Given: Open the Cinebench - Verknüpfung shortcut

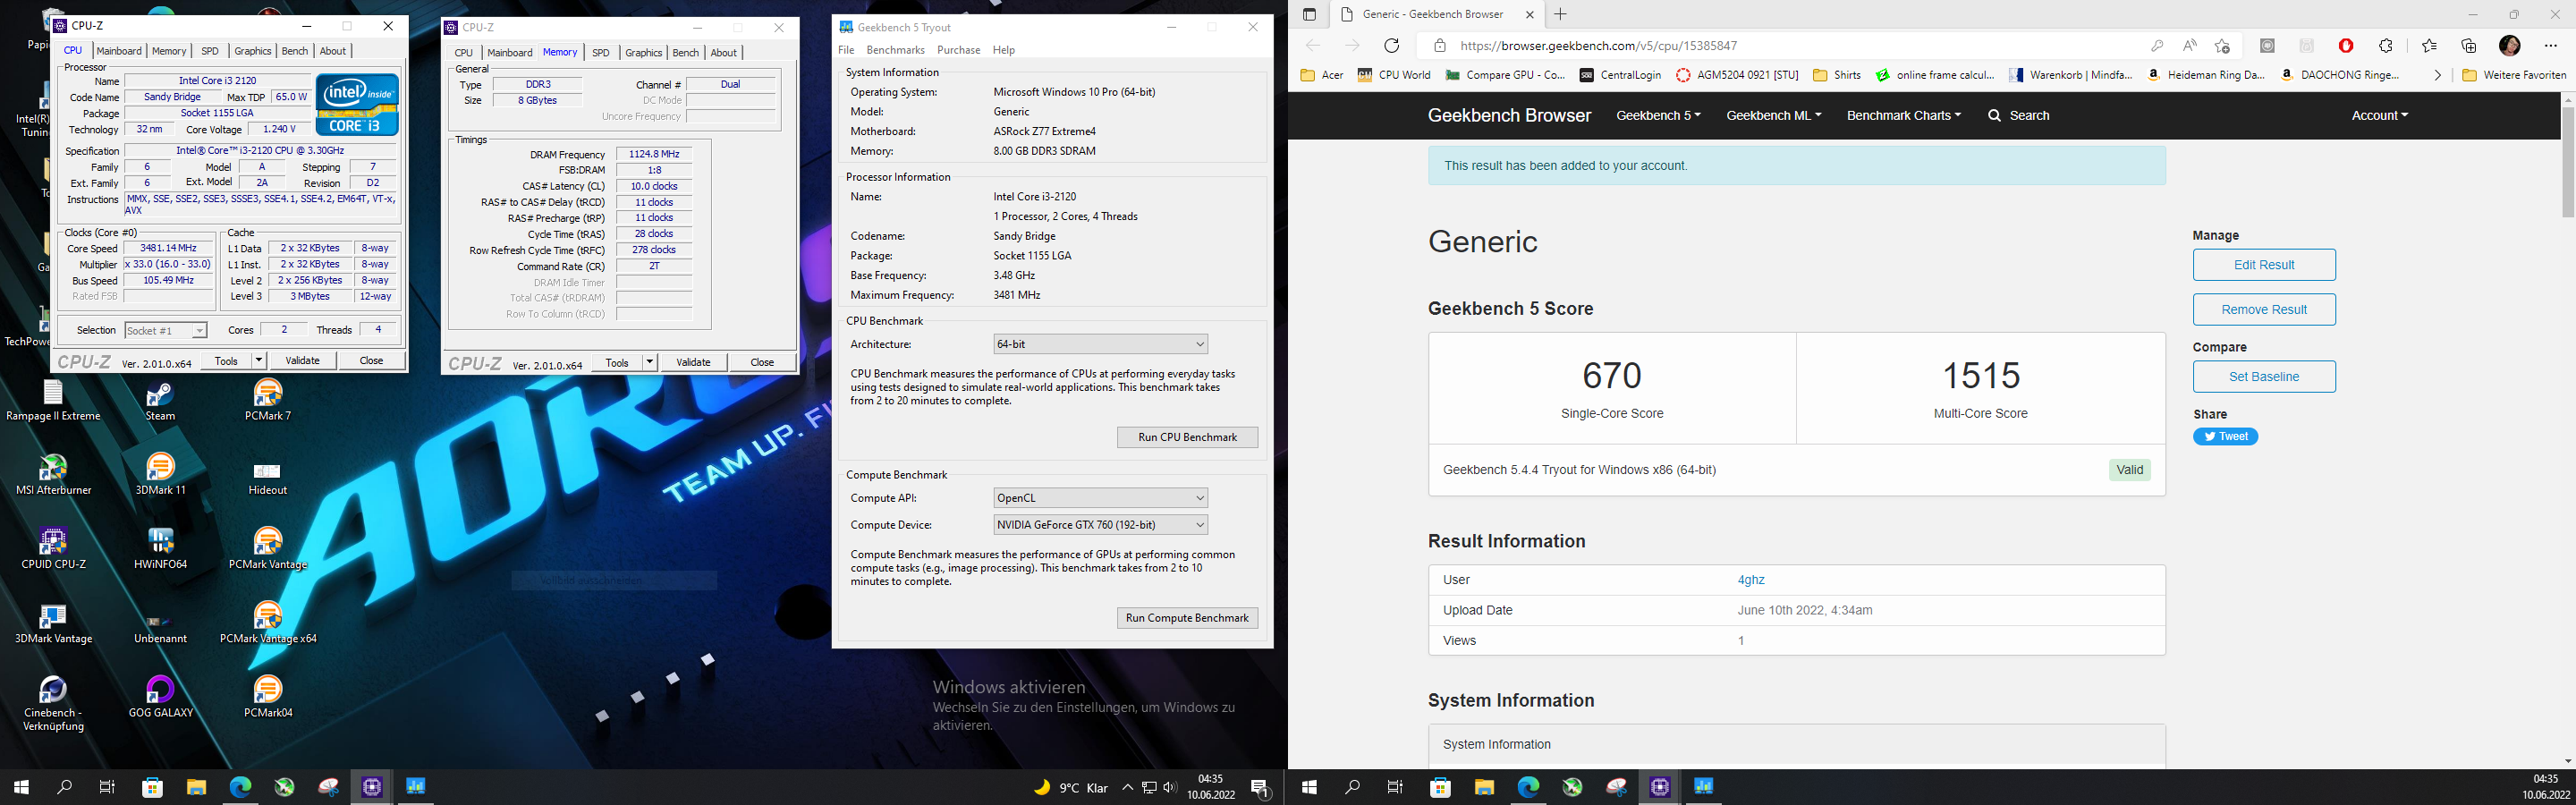Looking at the screenshot, I should [x=53, y=704].
